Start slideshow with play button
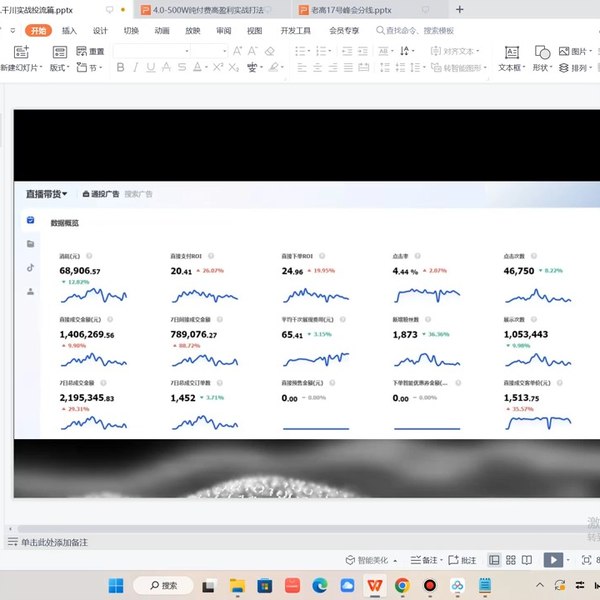 [553, 560]
